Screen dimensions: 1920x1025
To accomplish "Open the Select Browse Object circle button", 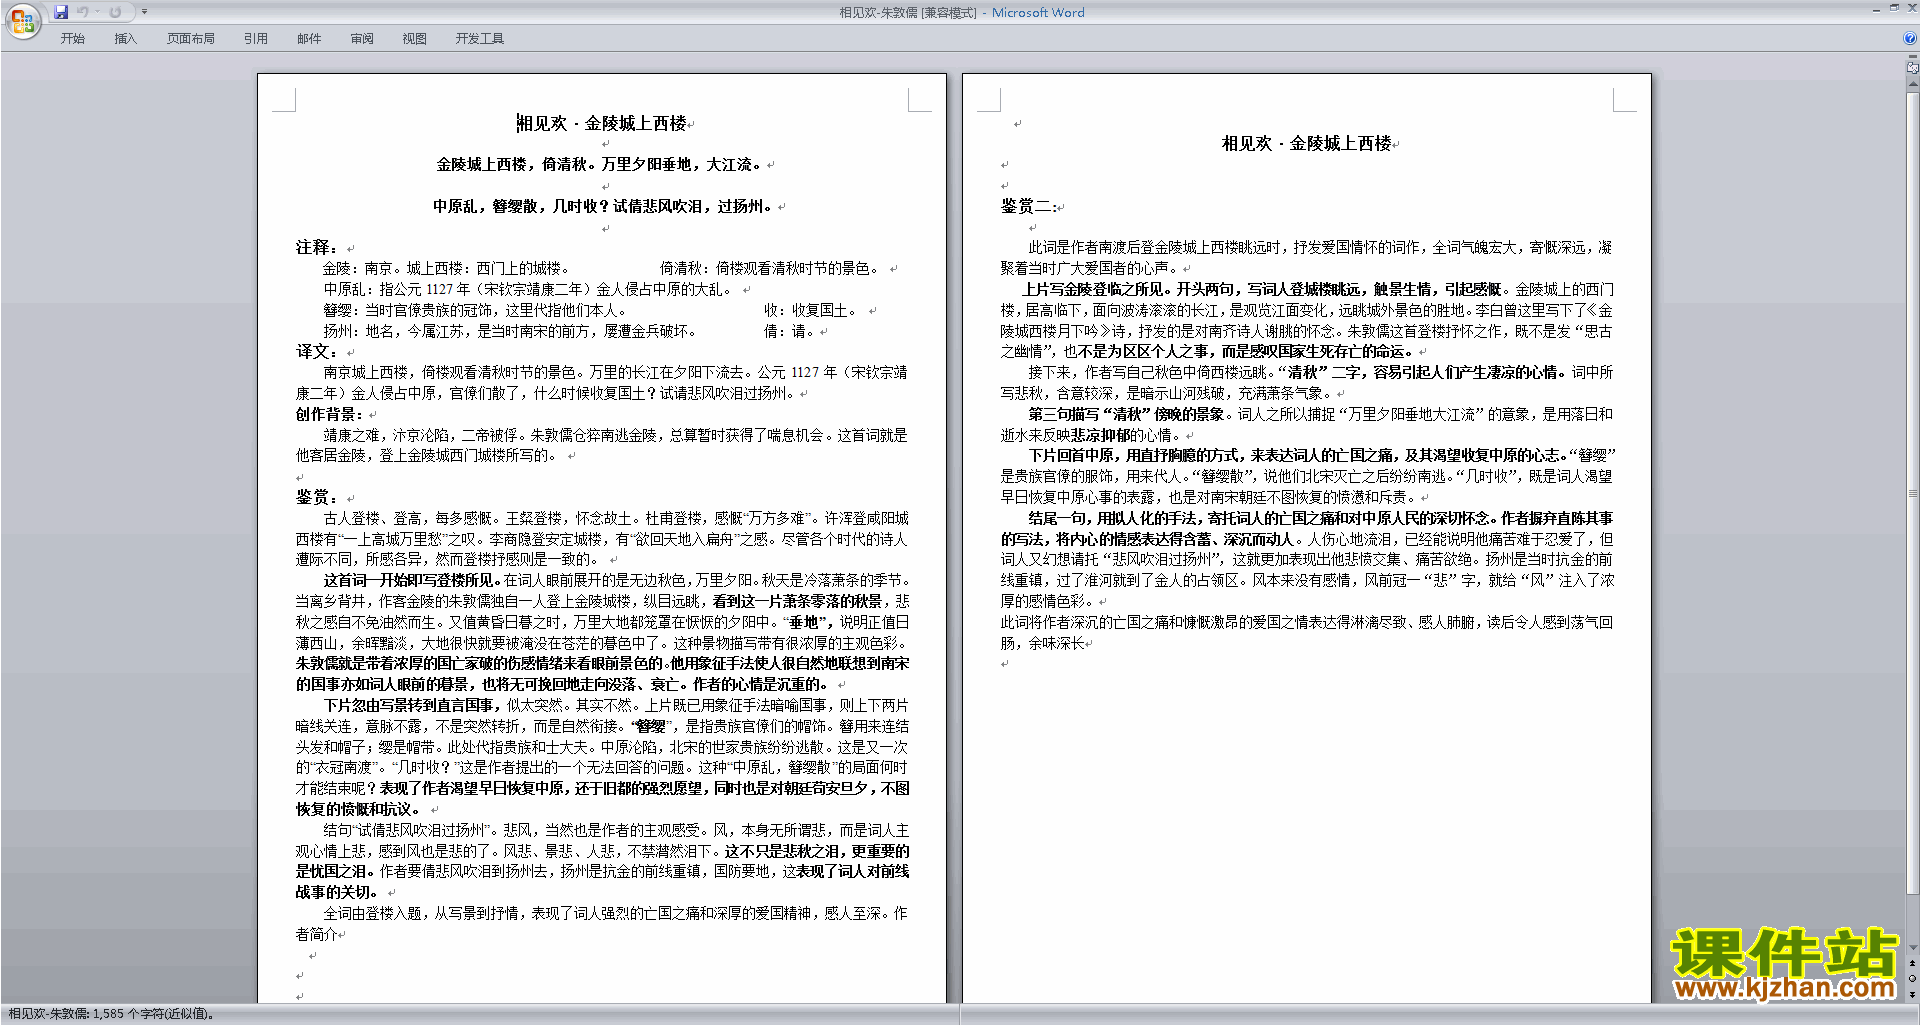I will (1913, 979).
